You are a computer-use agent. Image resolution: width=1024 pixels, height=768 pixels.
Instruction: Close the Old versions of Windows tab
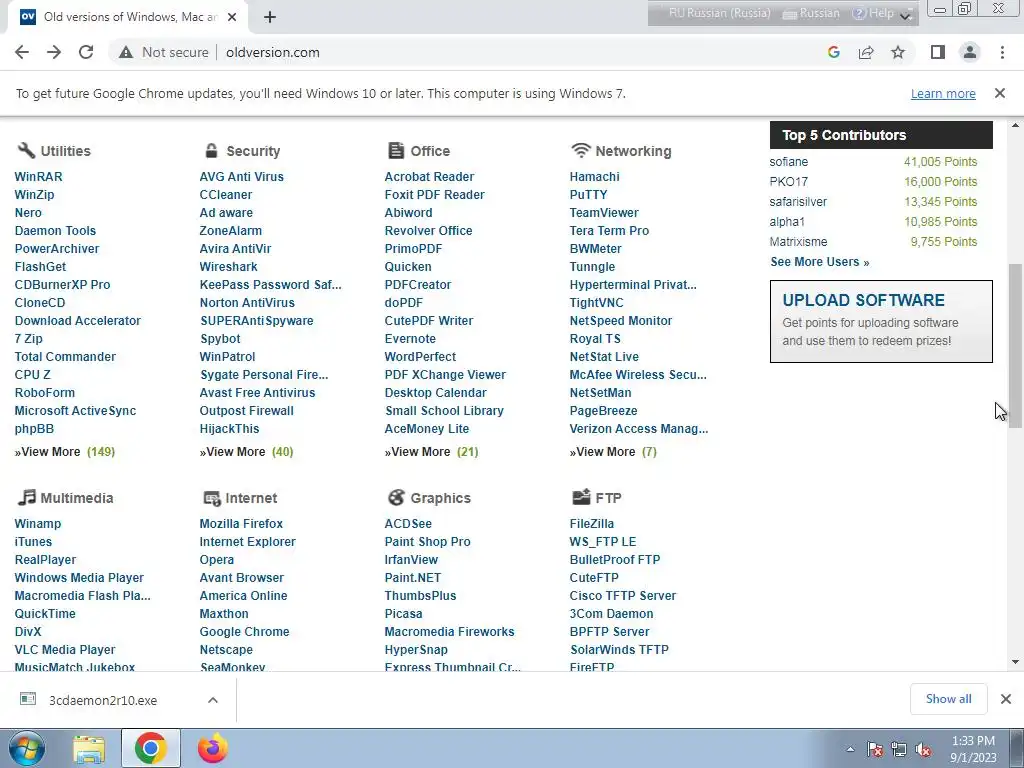click(x=232, y=18)
